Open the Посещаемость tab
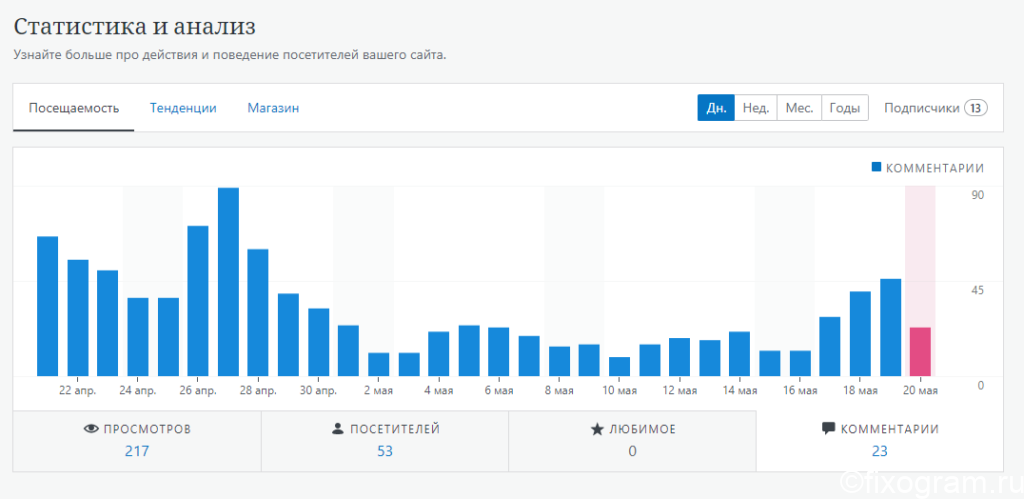 (x=74, y=108)
